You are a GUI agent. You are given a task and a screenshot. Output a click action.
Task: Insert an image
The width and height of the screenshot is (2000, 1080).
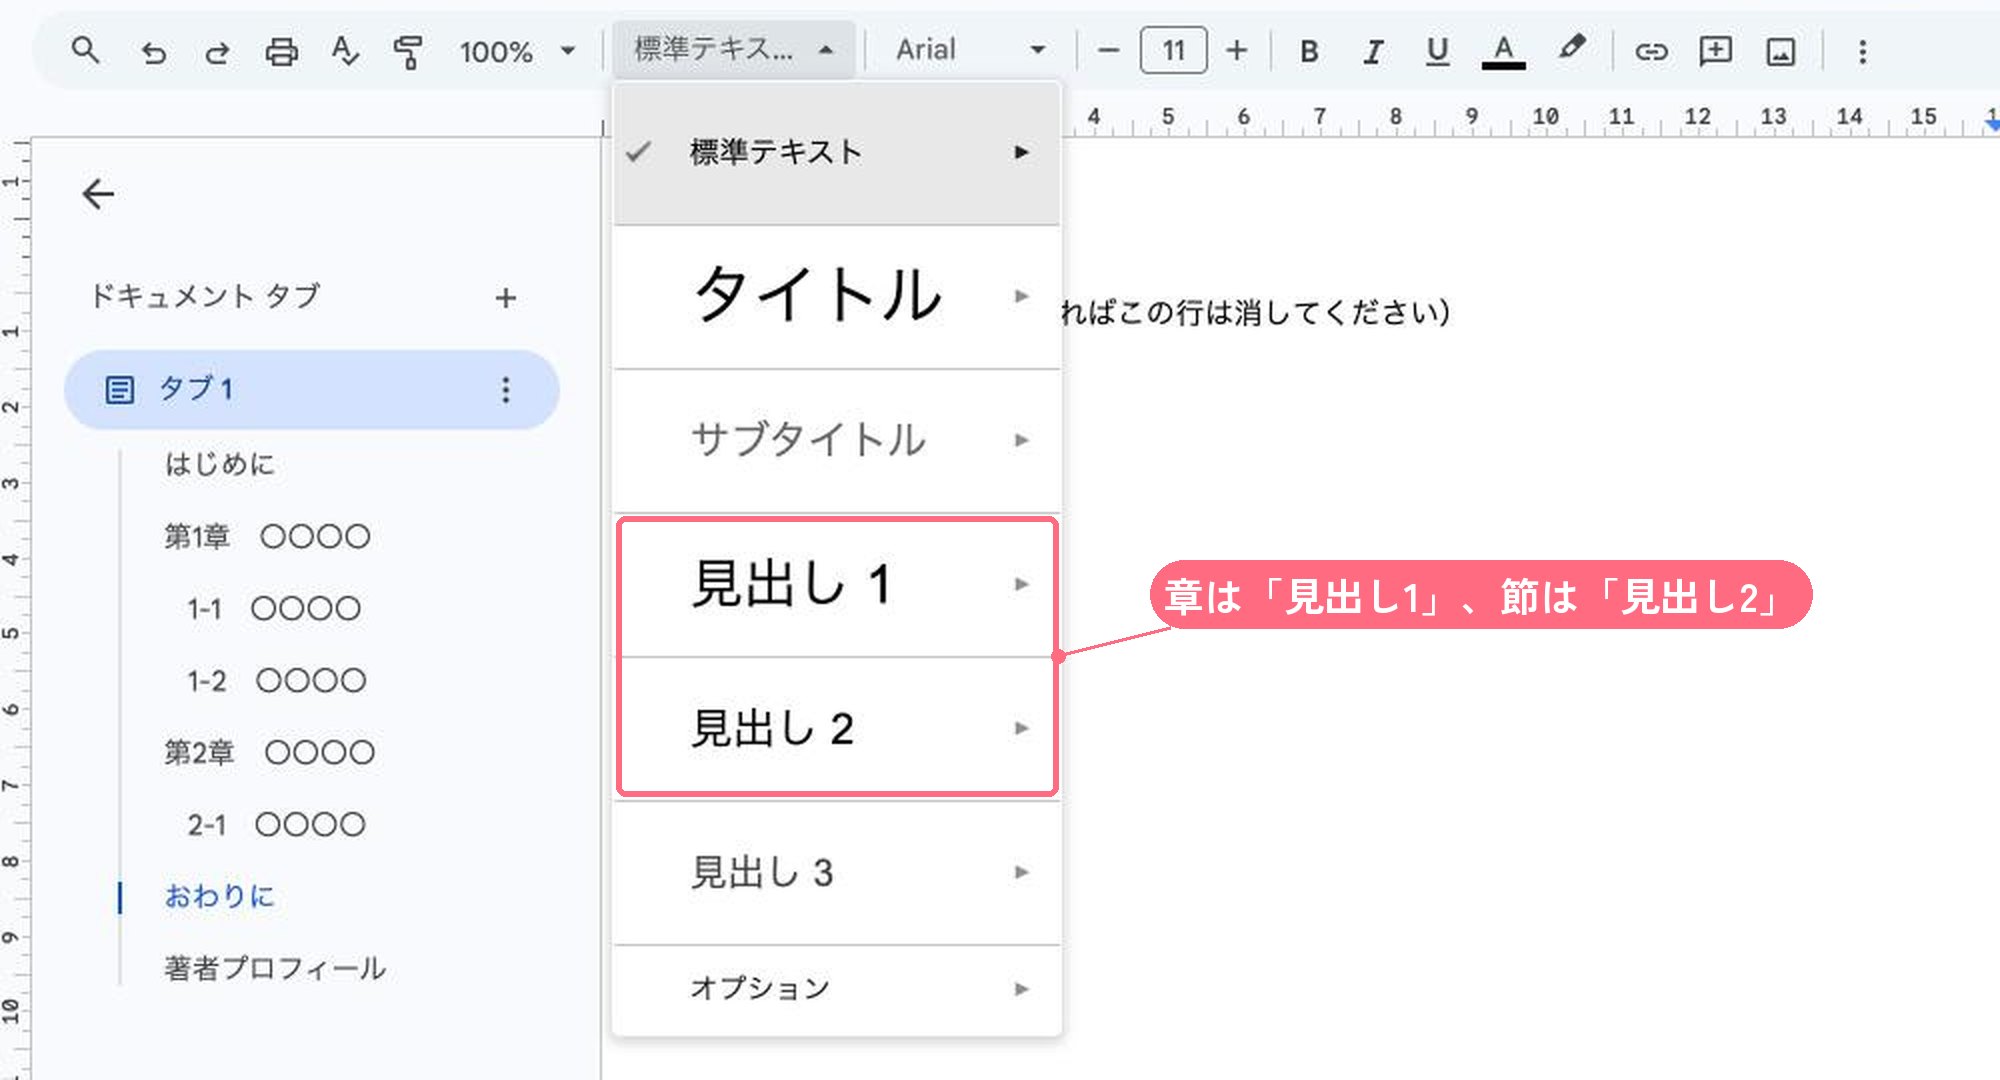tap(1780, 51)
